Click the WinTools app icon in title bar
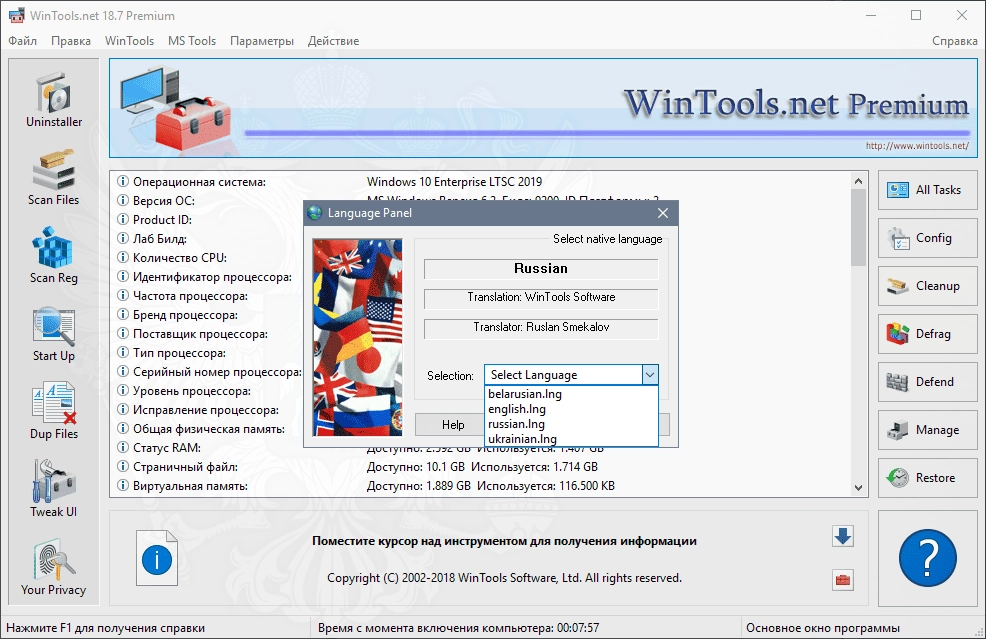Viewport: 986px width, 639px height. coord(16,16)
